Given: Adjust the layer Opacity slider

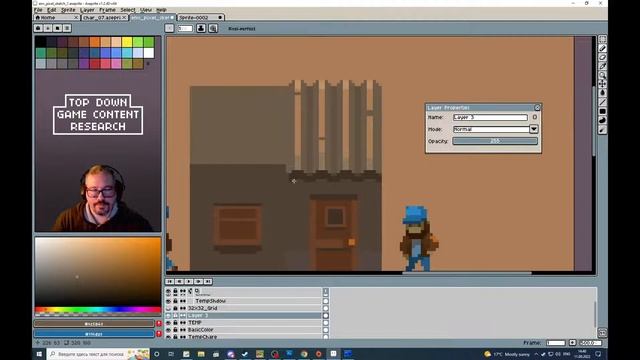Looking at the screenshot, I should click(x=495, y=141).
